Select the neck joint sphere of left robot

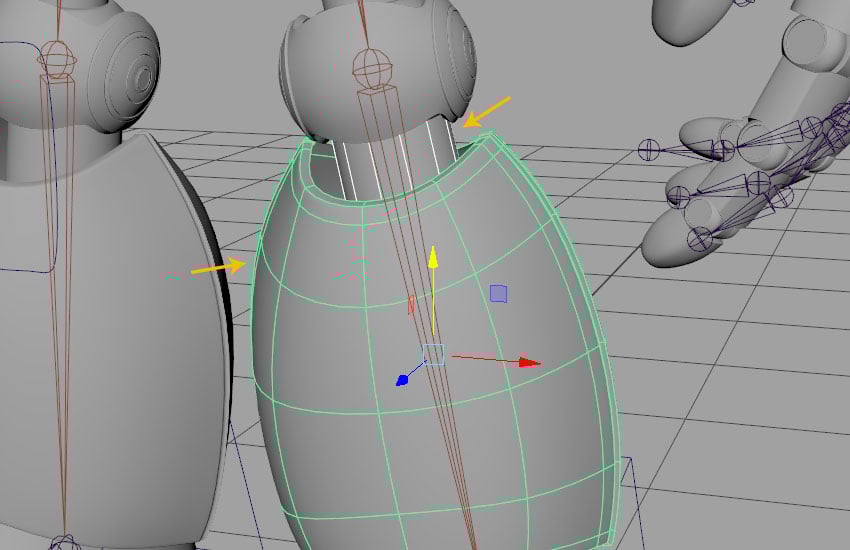tap(56, 59)
